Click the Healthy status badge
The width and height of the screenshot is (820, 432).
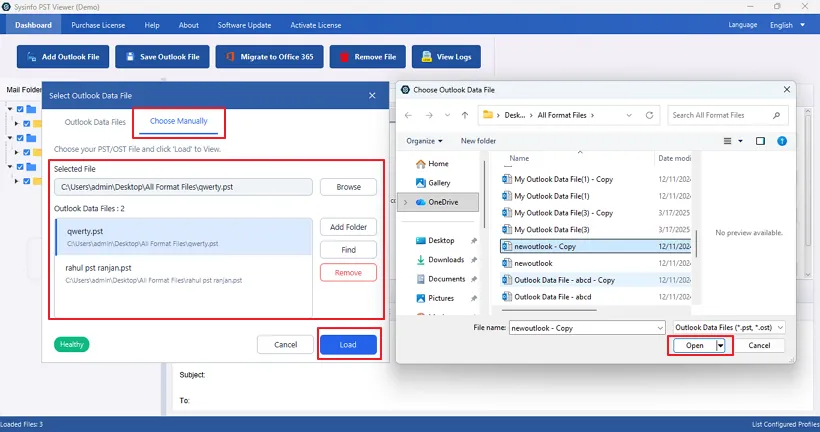(72, 344)
